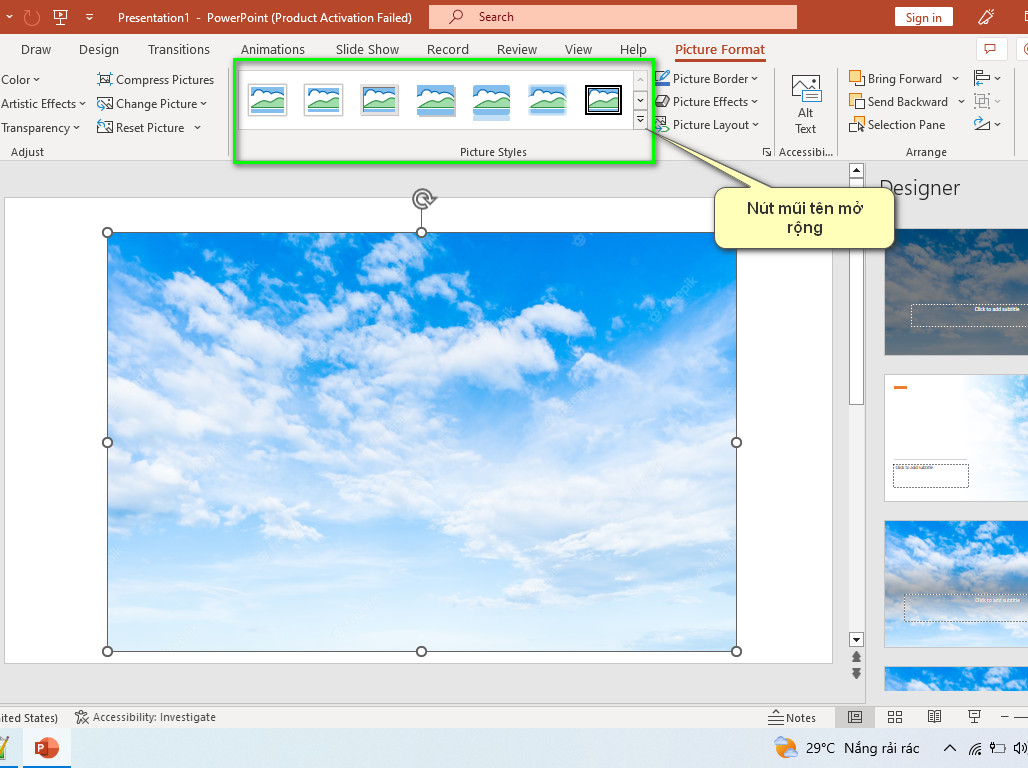The image size is (1028, 768).
Task: Expand the Picture Layout dropdown
Action: click(707, 125)
